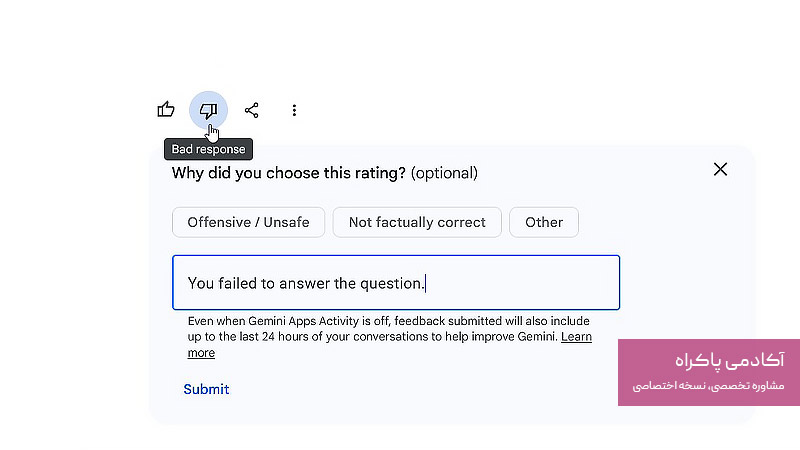Viewport: 800px width, 450px height.
Task: Close the feedback panel with the X
Action: [720, 170]
